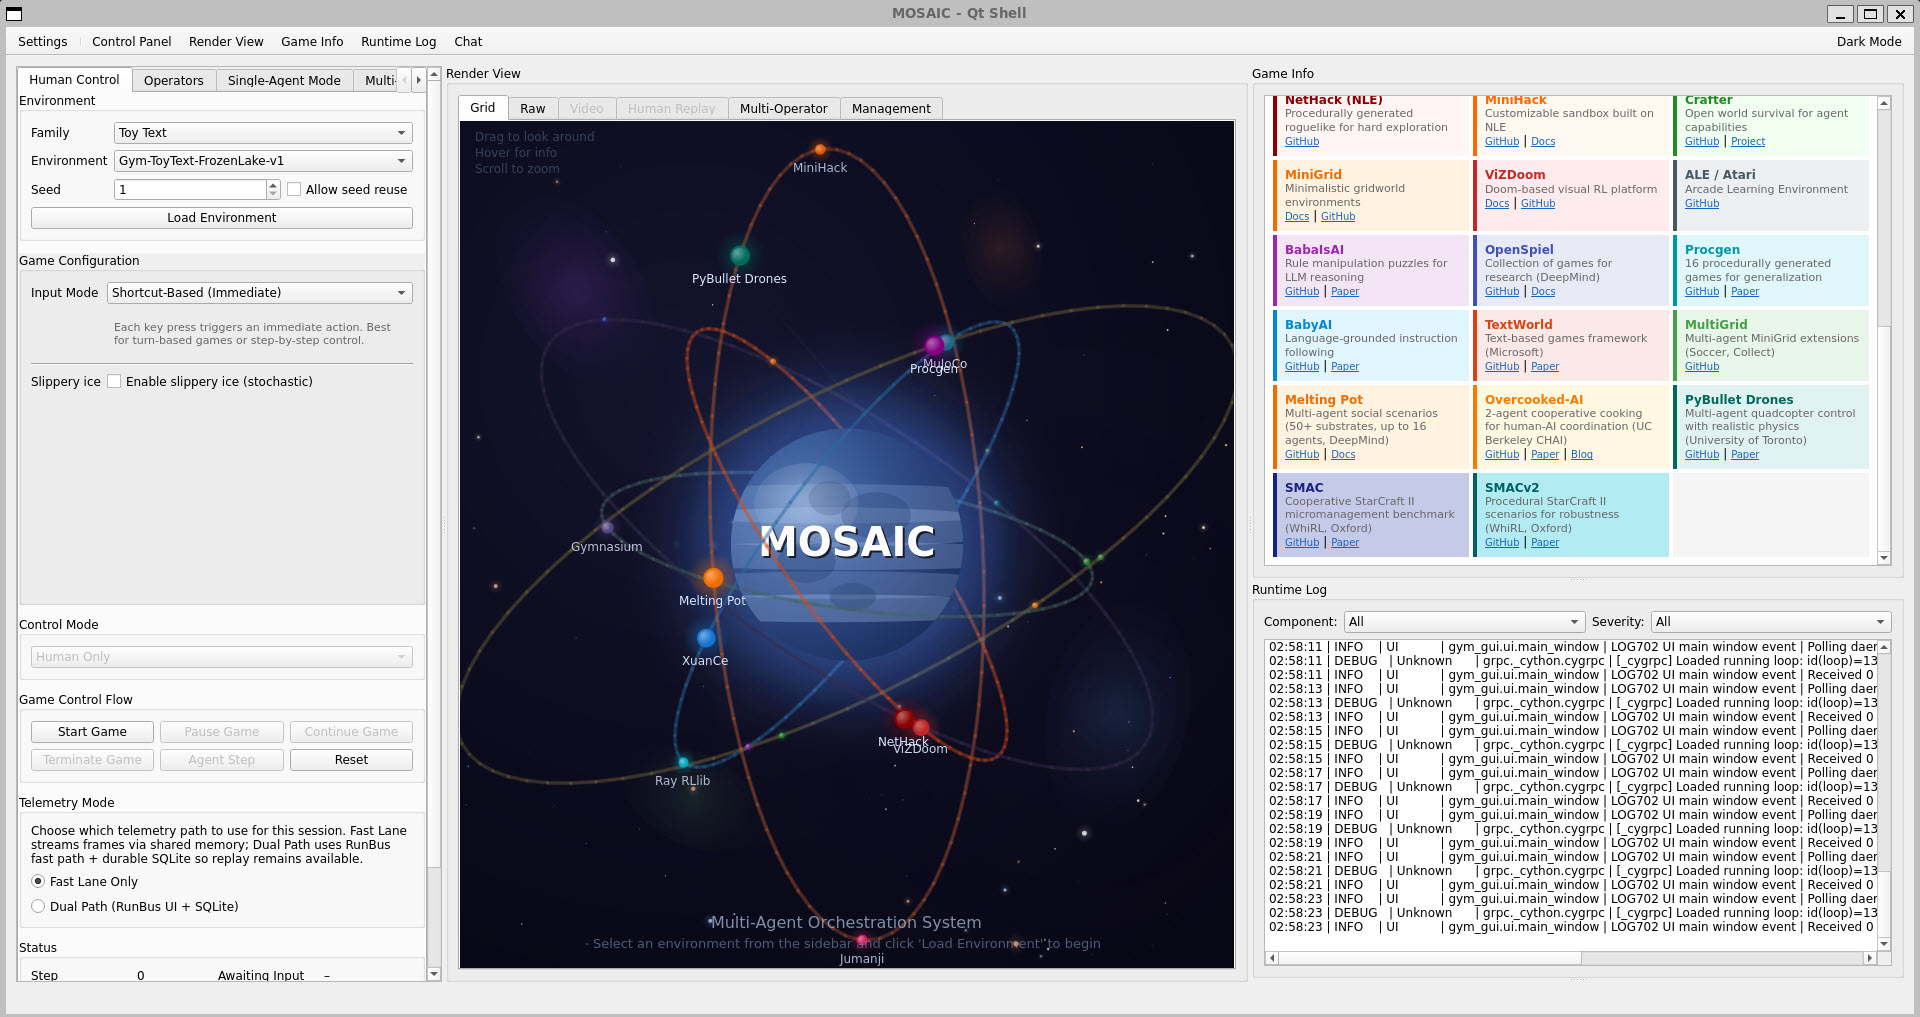Open the Severity filter dropdown
Screen dimensions: 1920x1017
tap(1770, 622)
